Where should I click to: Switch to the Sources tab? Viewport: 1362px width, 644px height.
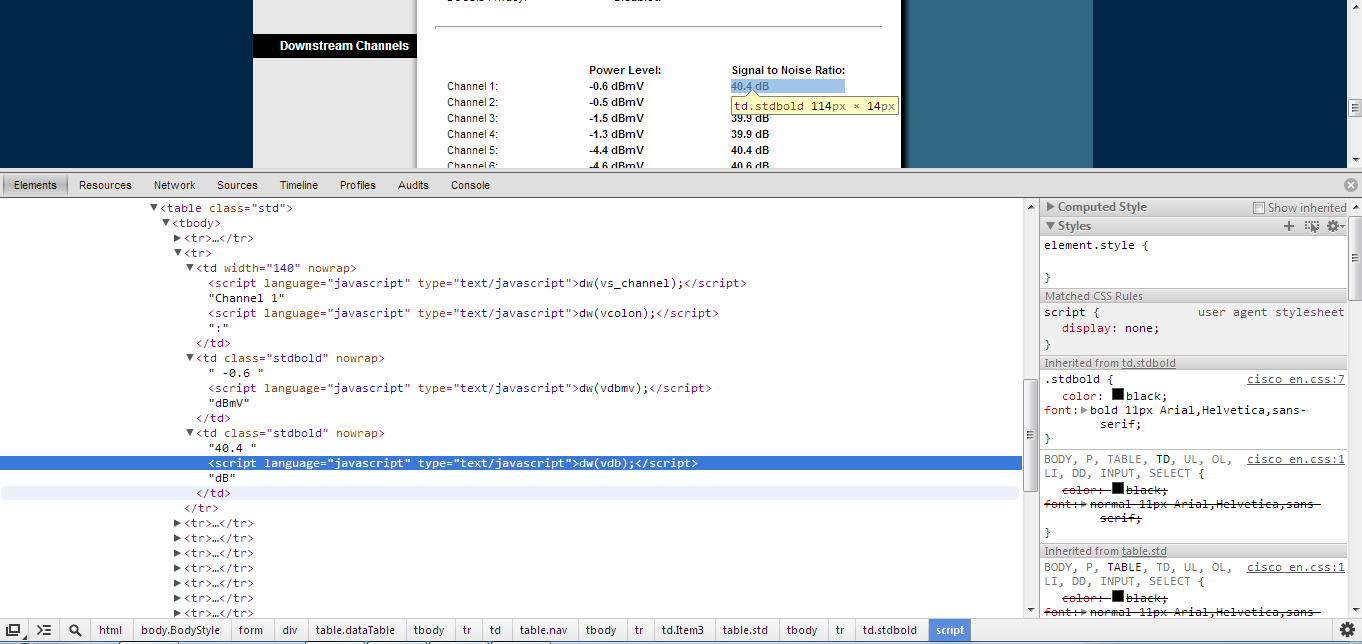(237, 185)
